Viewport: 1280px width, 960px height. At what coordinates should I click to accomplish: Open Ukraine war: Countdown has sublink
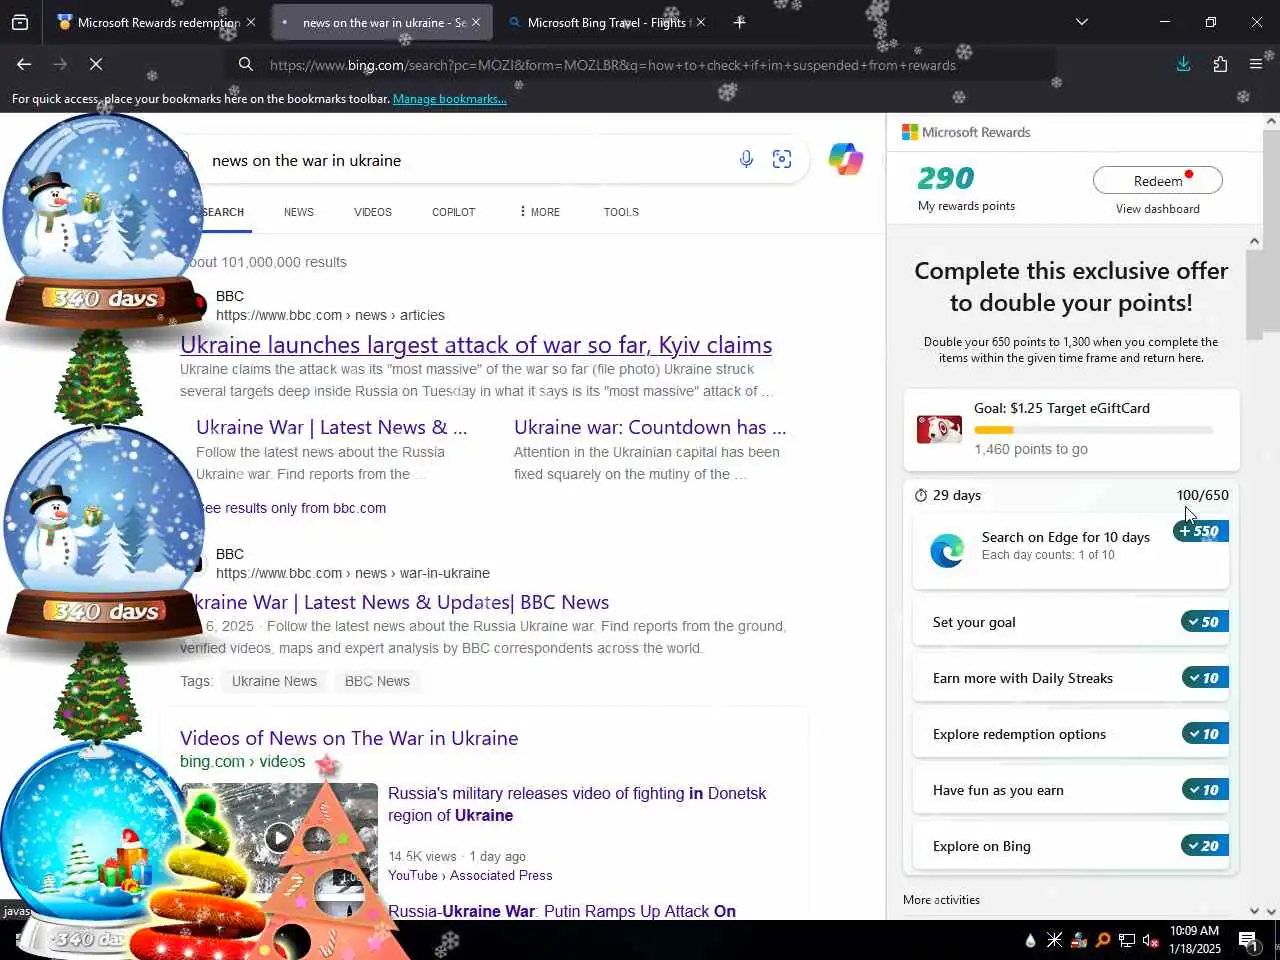(x=650, y=427)
